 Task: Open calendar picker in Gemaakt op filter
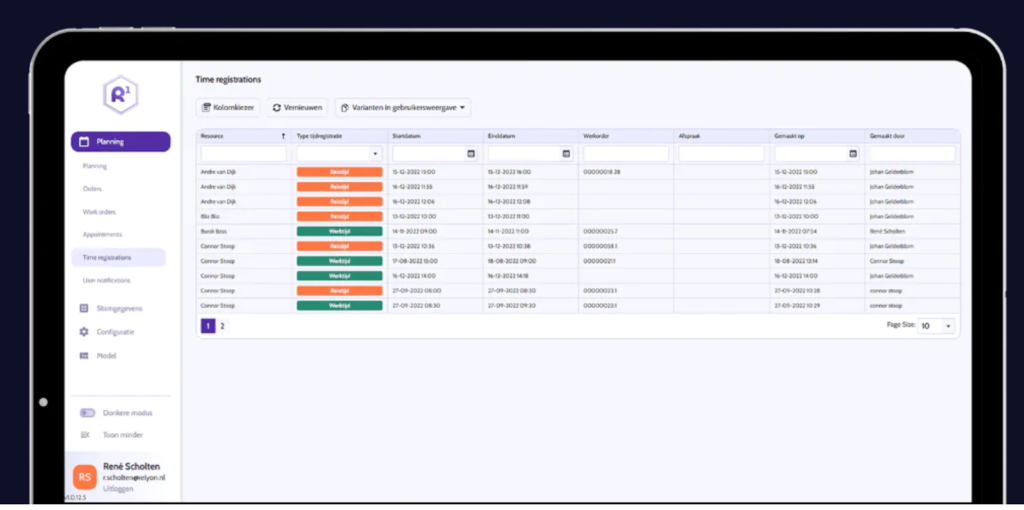coord(852,154)
